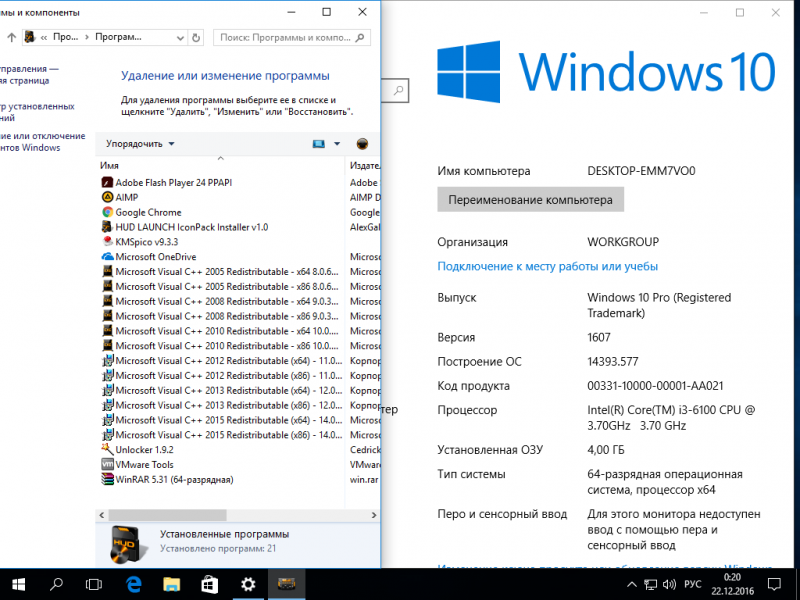Click the VMware Tools icon
800x600 pixels.
click(107, 464)
